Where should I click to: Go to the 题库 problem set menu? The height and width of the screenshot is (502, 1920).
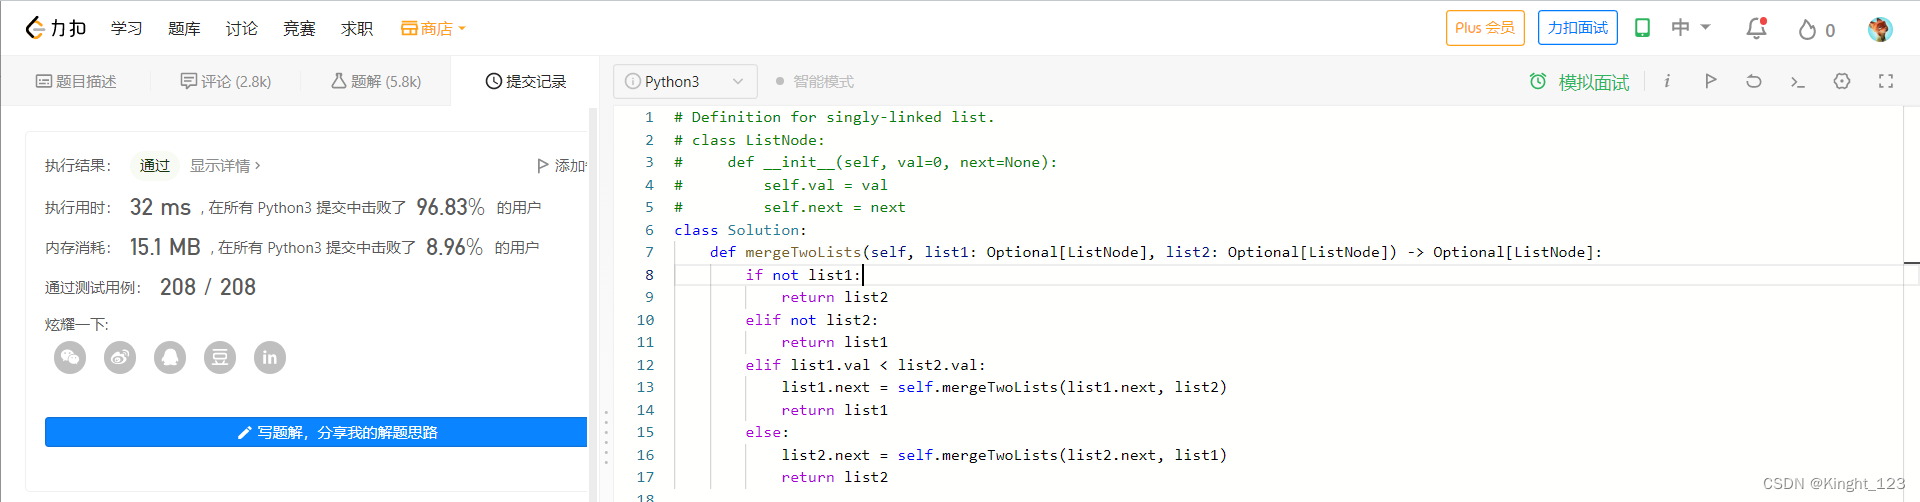184,28
